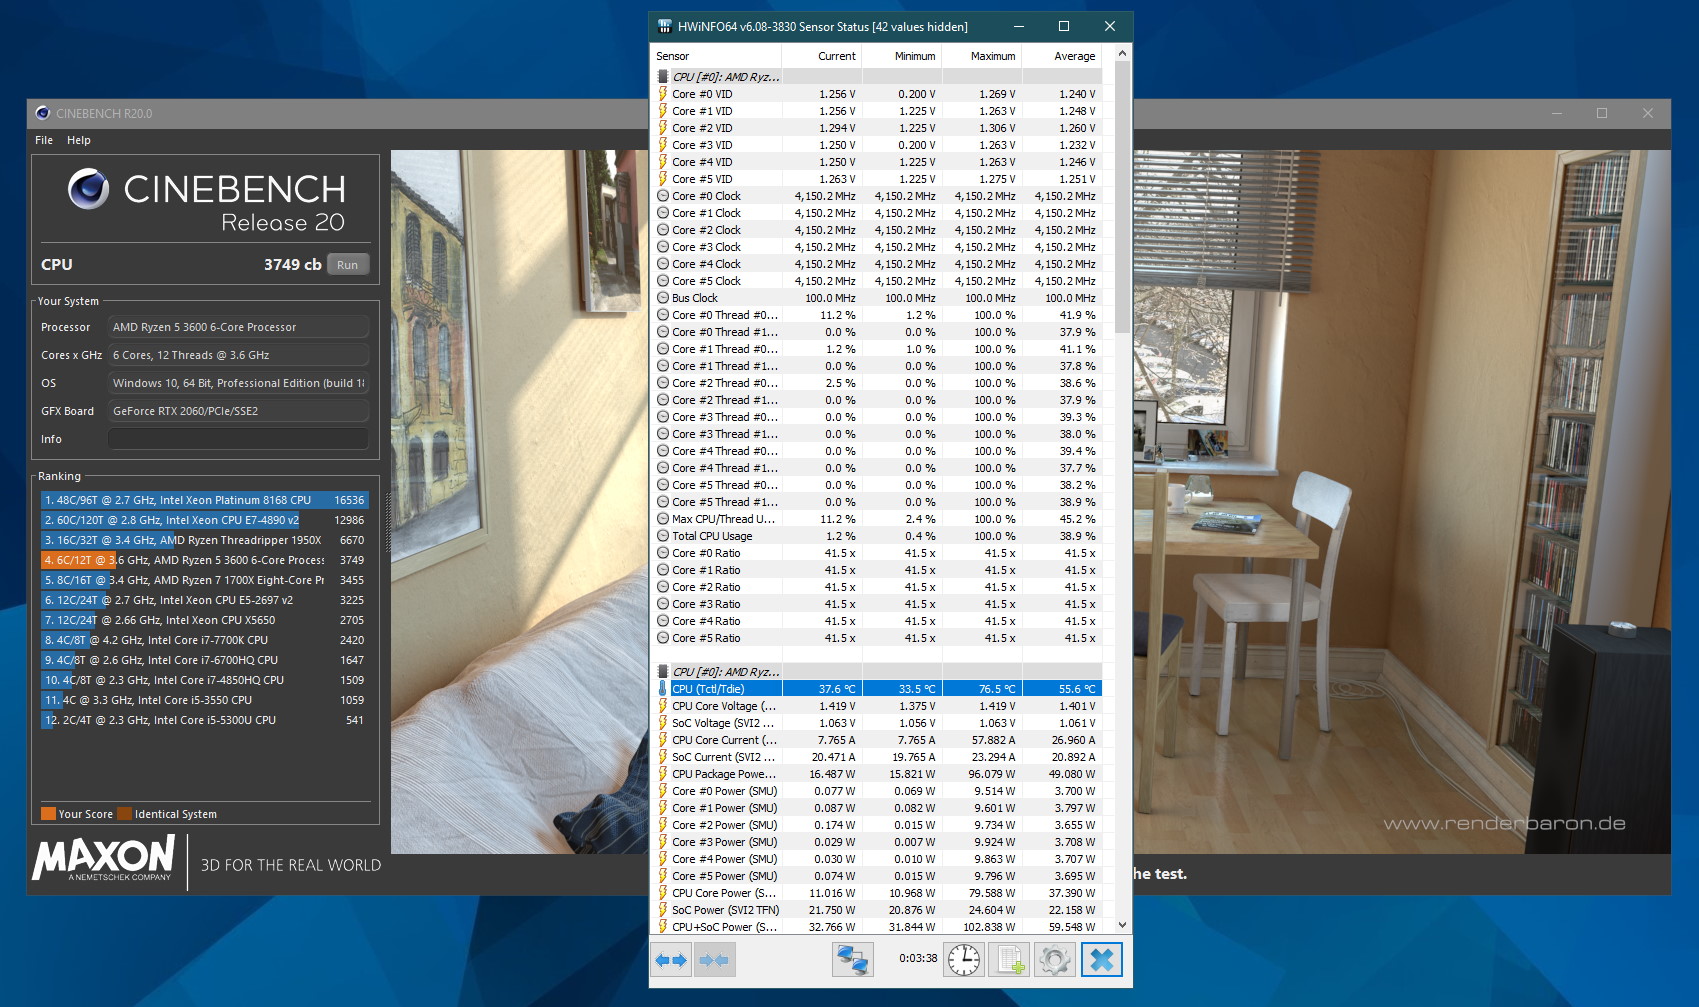1699x1007 pixels.
Task: Select the Core #5 Ratio row
Action: 877,638
